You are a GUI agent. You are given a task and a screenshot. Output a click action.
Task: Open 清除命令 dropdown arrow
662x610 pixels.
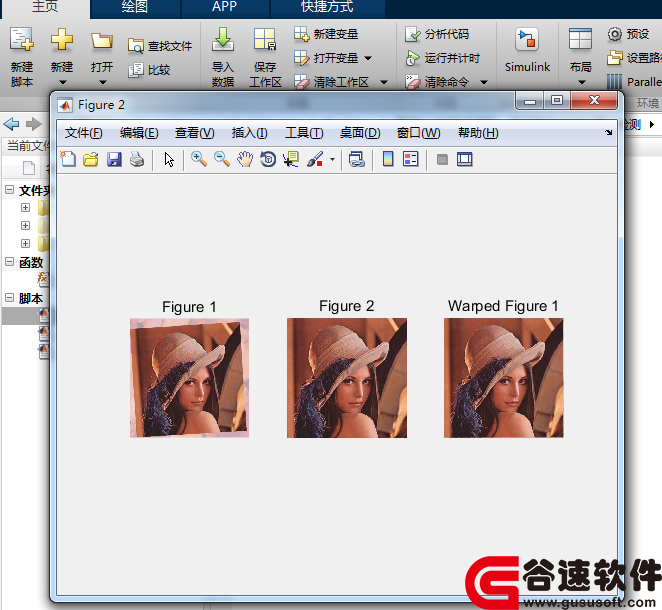(x=484, y=82)
